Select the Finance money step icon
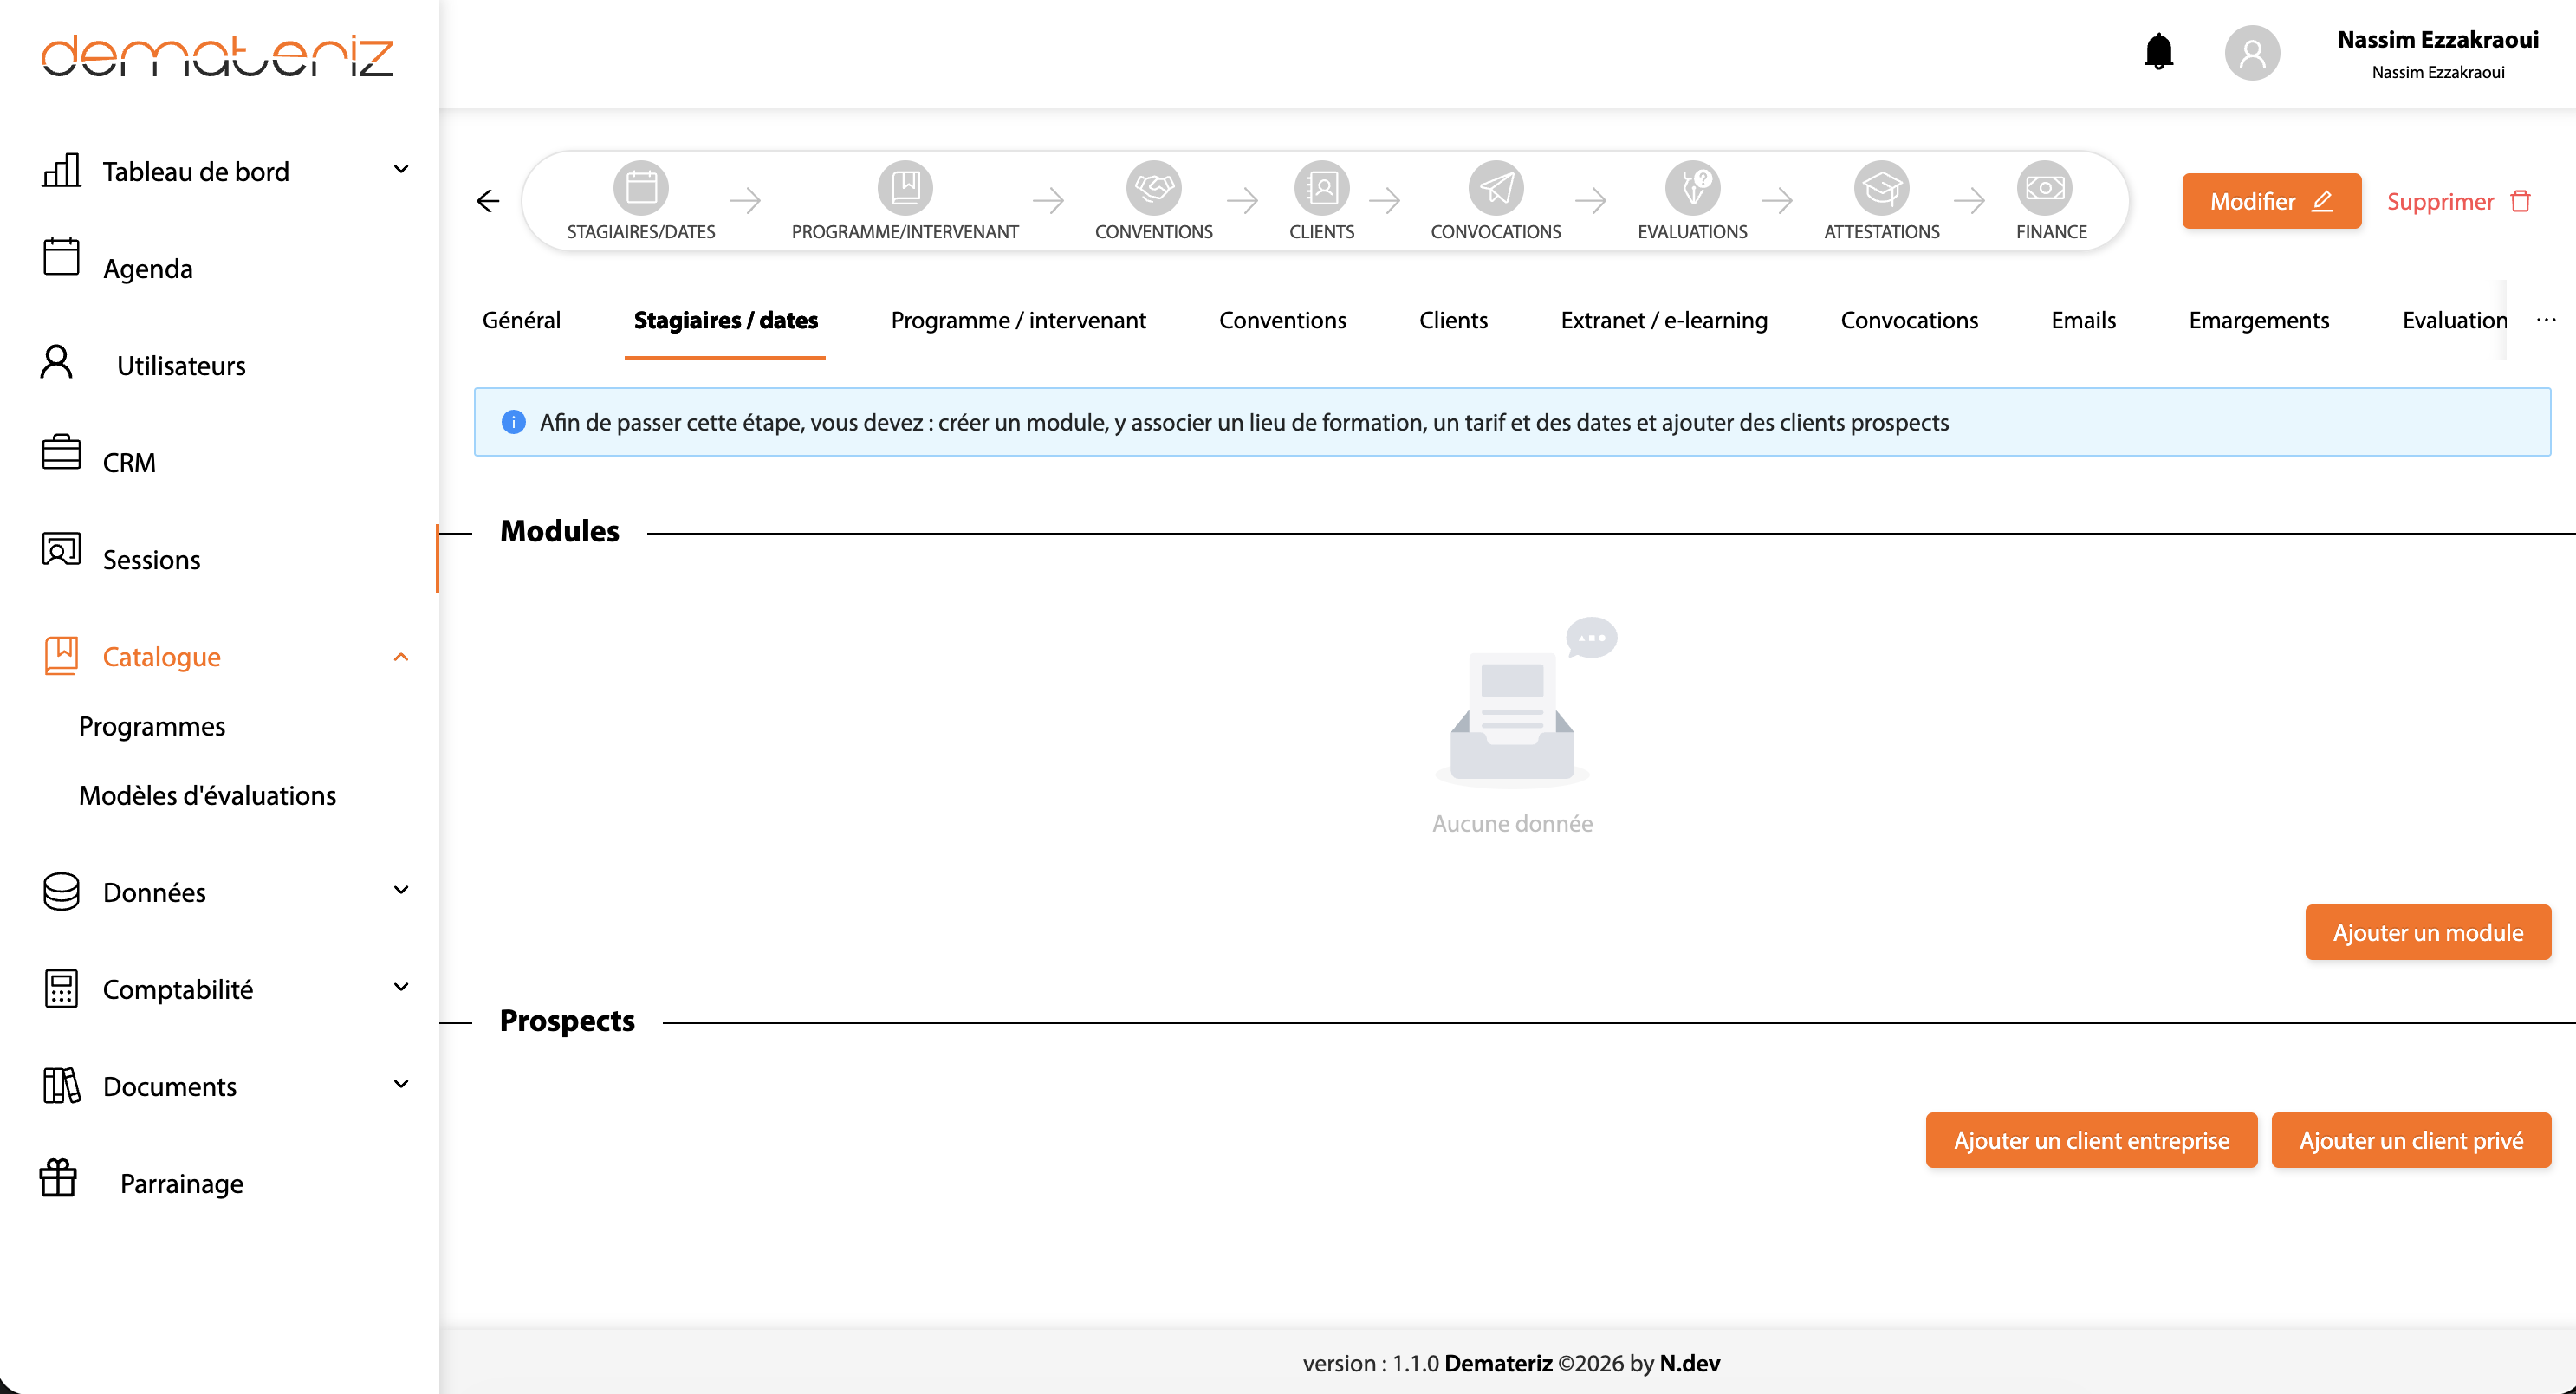Screen dimensions: 2576x1394 tap(2045, 187)
